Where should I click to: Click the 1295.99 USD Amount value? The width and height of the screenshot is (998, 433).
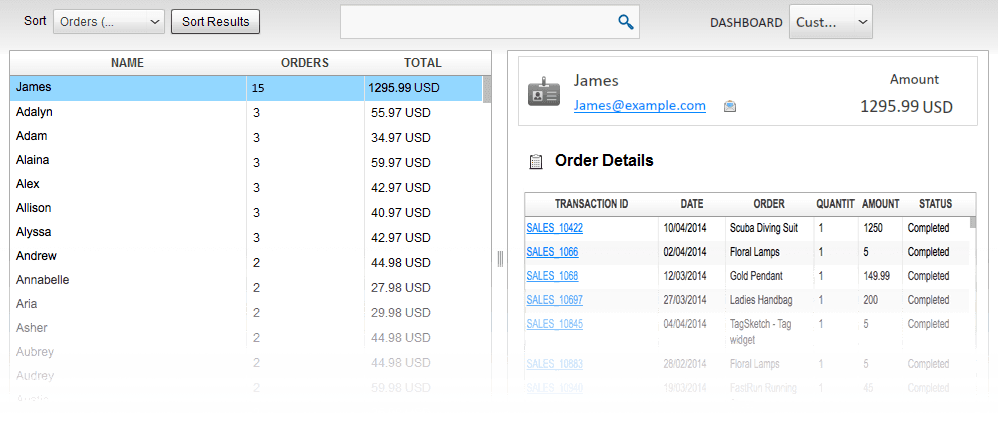(906, 106)
